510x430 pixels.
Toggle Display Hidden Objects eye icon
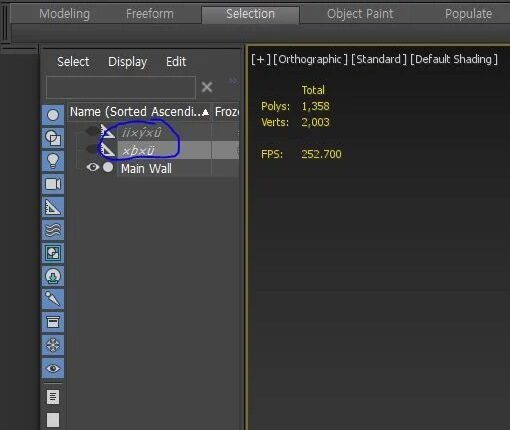(x=53, y=368)
